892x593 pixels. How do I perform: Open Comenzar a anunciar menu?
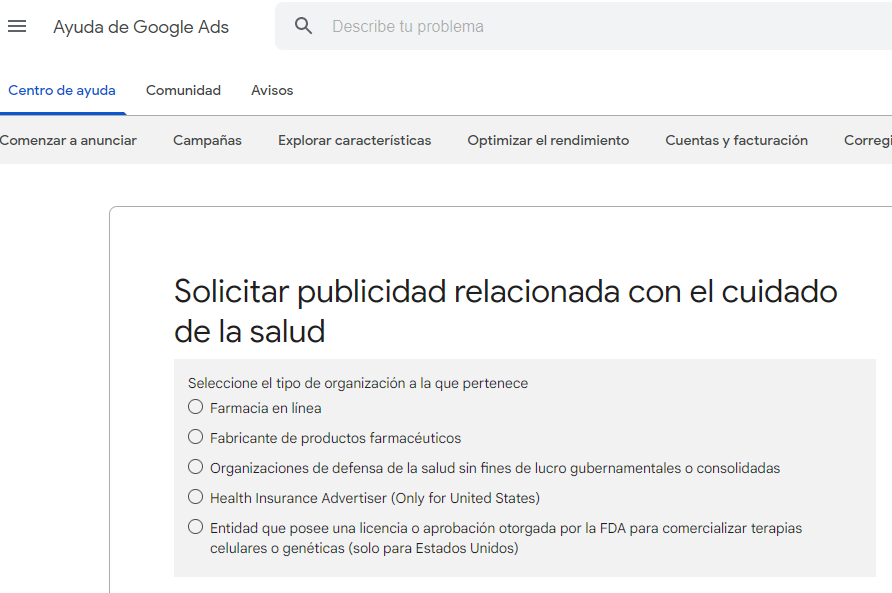point(68,140)
